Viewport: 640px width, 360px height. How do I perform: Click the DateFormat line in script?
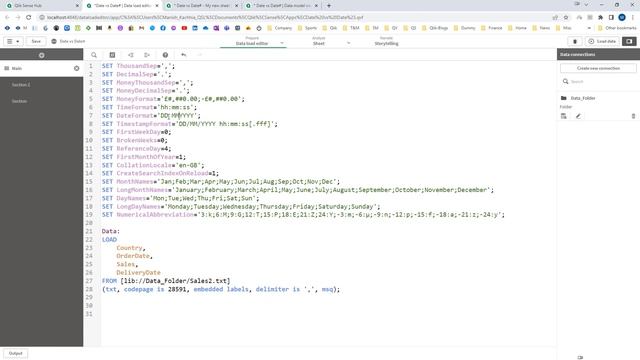151,116
